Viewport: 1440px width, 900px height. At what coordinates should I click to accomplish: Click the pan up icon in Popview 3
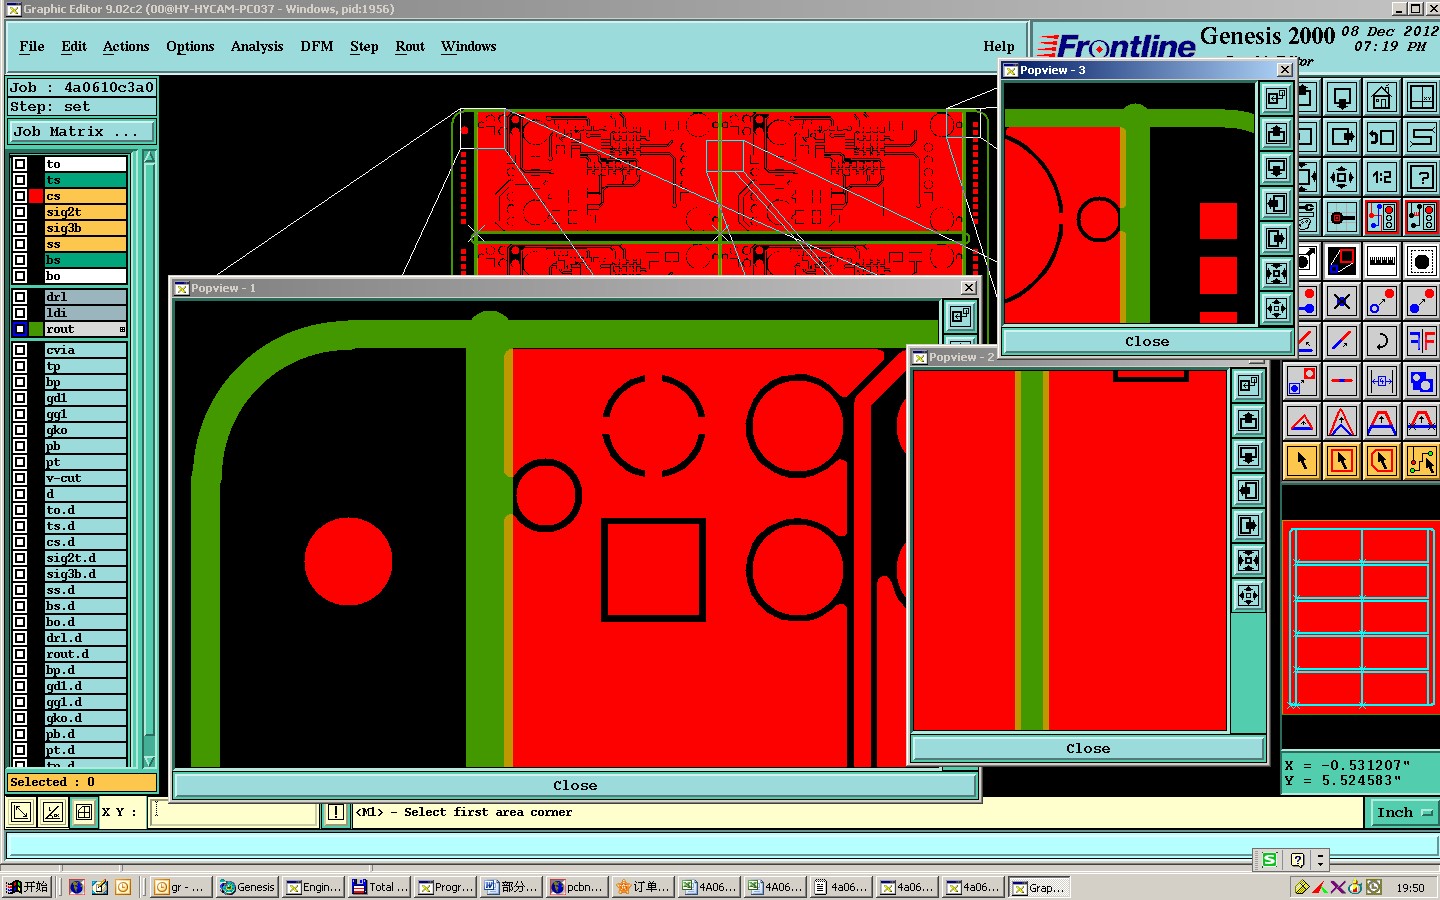(1276, 133)
